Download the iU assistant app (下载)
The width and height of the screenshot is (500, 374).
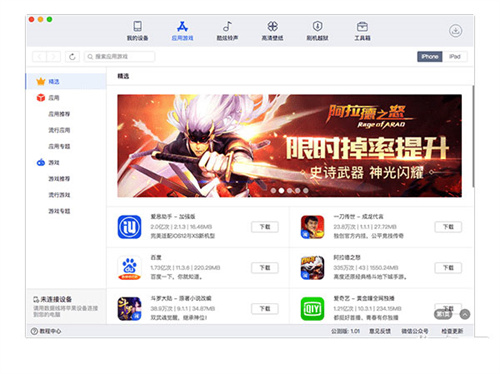pyautogui.click(x=265, y=227)
